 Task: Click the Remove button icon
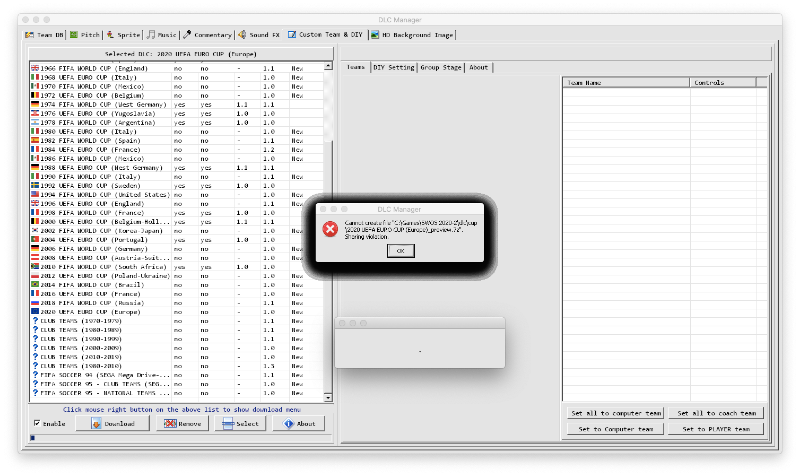click(170, 424)
